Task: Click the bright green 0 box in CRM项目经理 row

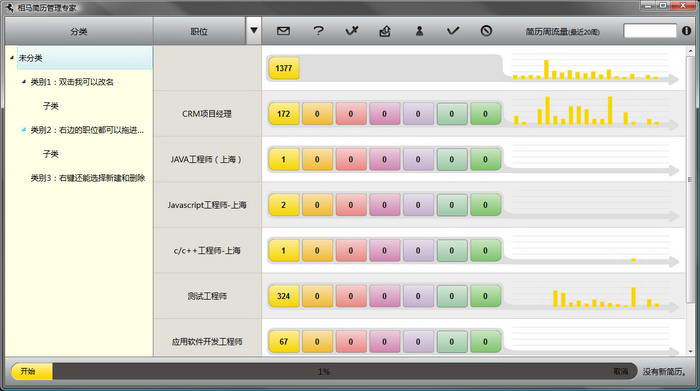Action: coord(485,114)
